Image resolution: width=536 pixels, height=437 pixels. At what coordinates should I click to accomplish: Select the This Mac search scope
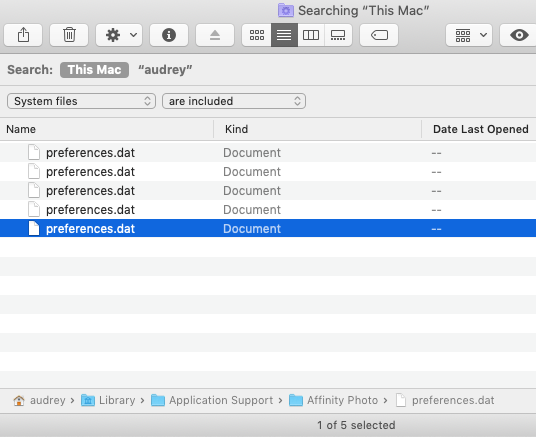(x=94, y=70)
